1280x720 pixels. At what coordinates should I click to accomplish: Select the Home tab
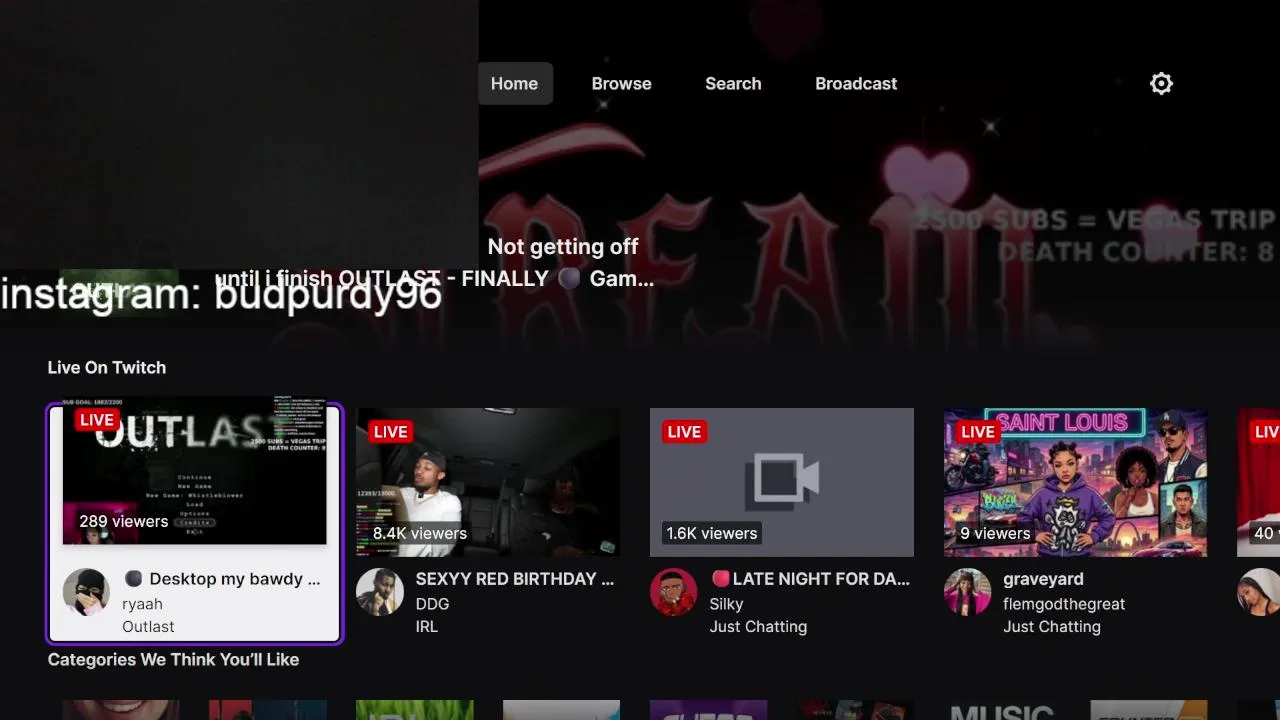[514, 84]
